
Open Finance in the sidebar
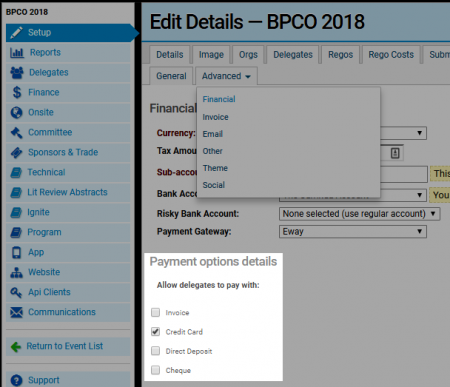[x=68, y=92]
